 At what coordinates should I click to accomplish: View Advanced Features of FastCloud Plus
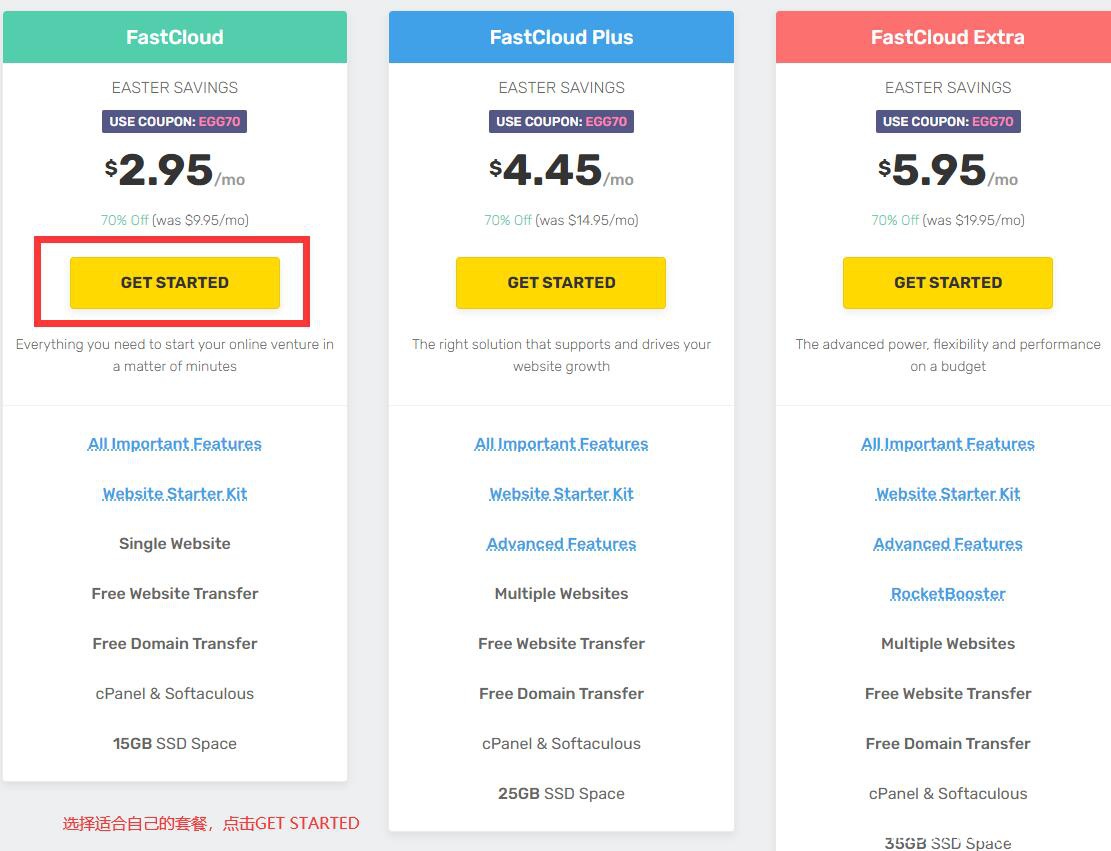[x=561, y=544]
